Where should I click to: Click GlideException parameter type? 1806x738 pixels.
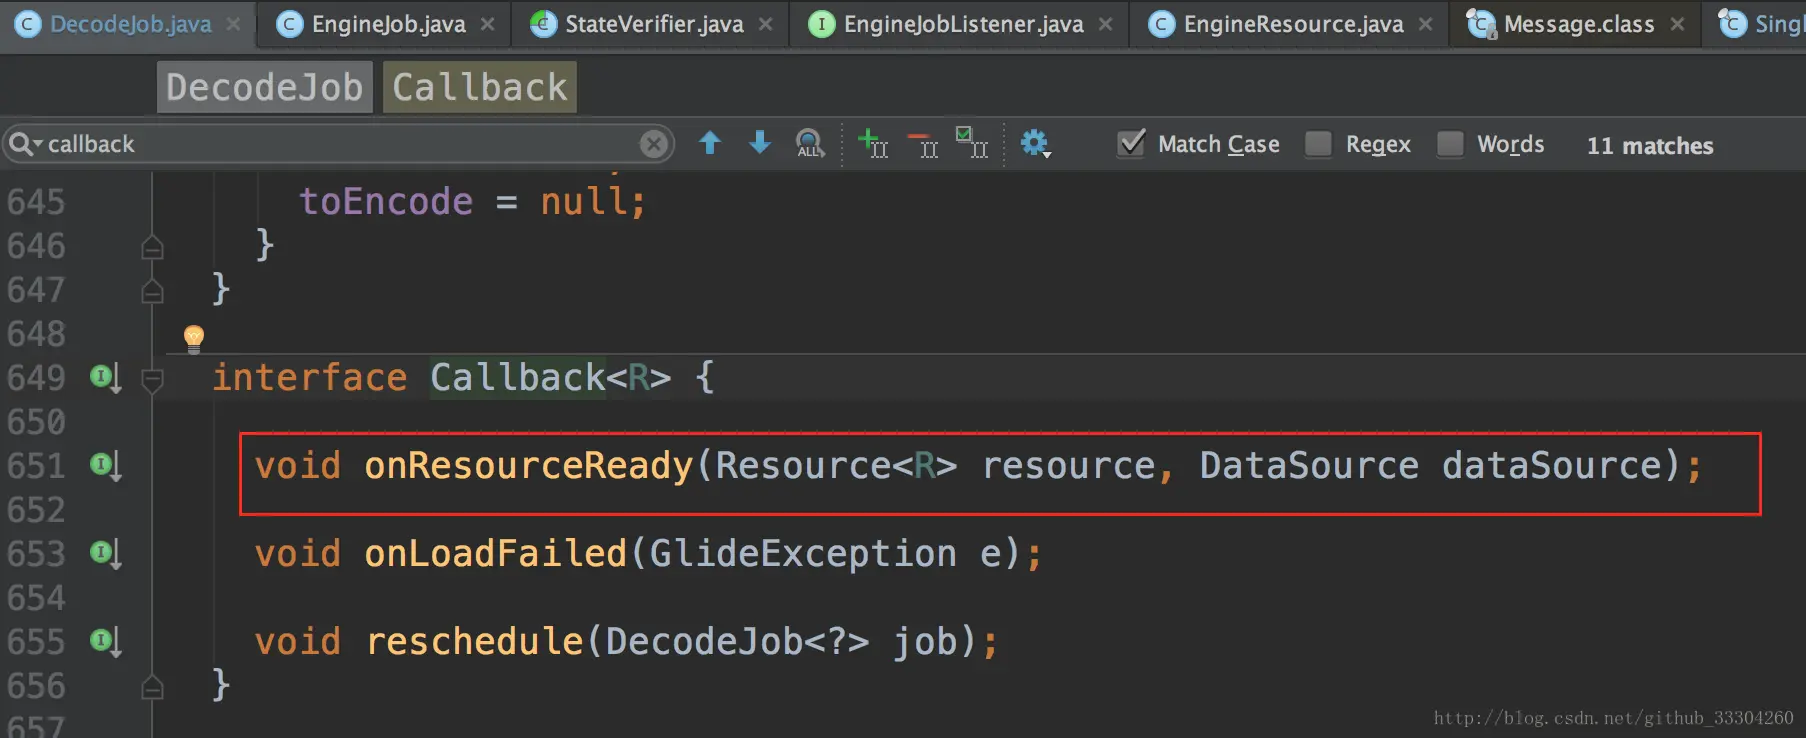803,554
